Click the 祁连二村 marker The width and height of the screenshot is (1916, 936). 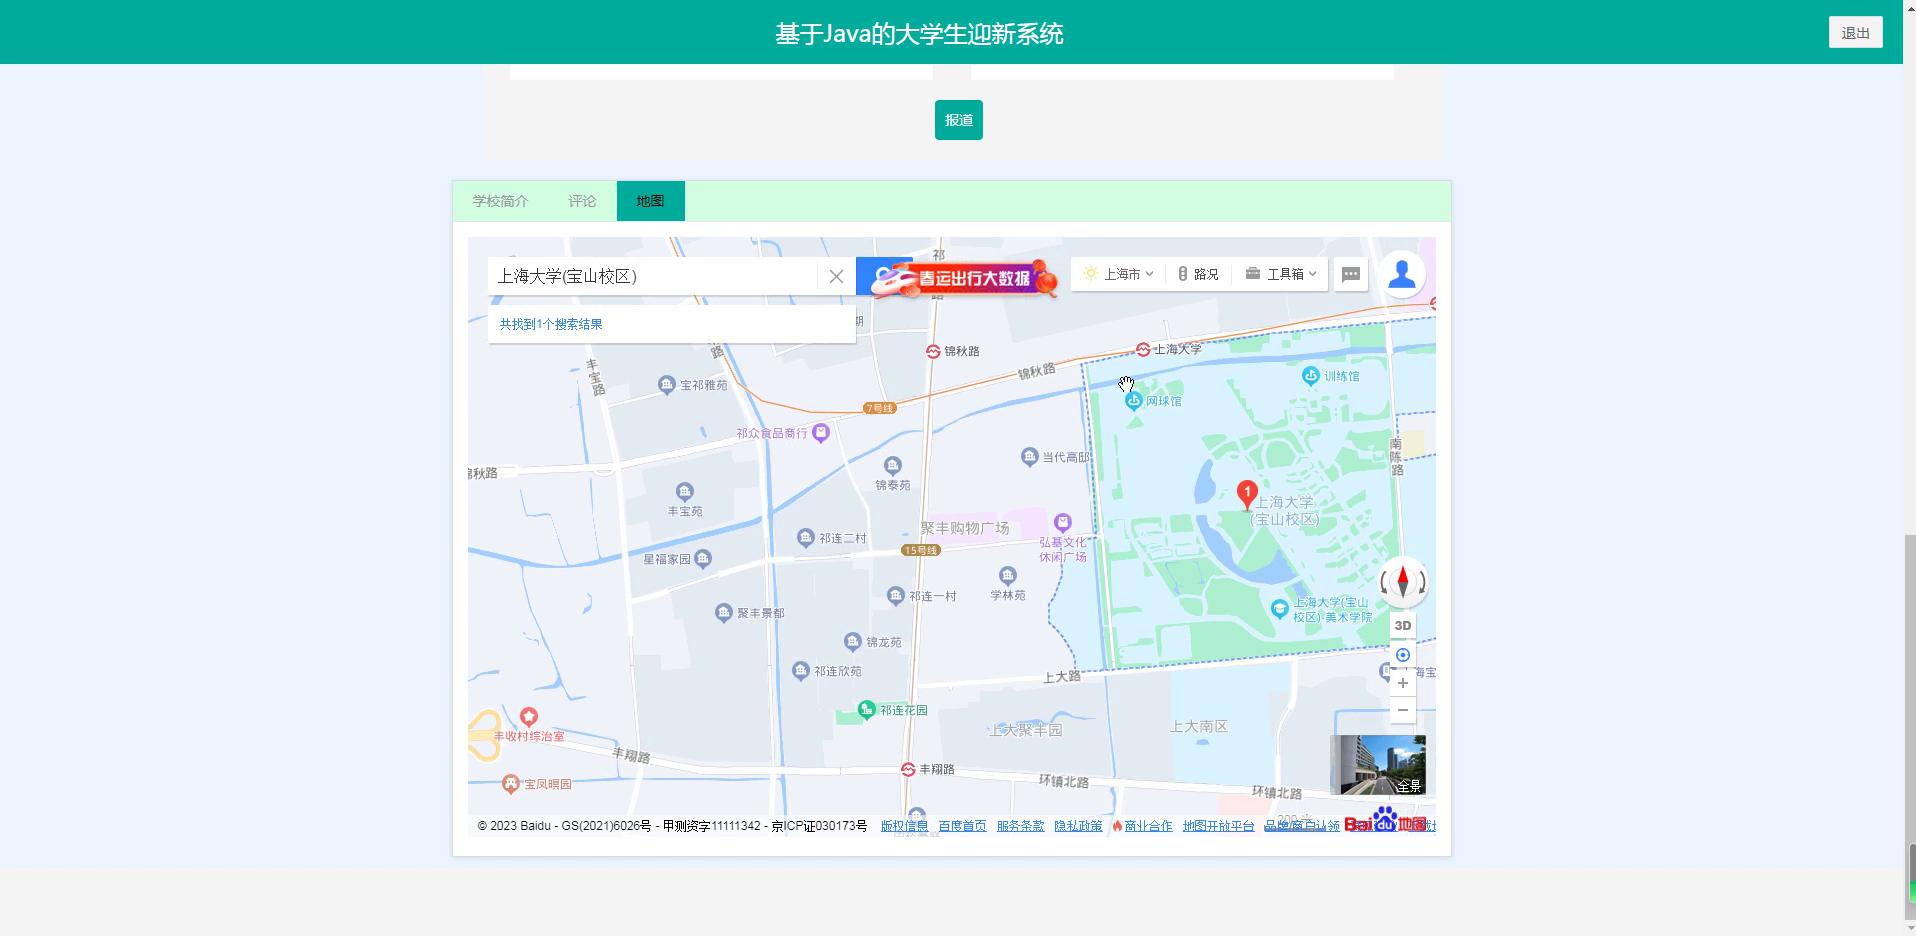coord(806,538)
